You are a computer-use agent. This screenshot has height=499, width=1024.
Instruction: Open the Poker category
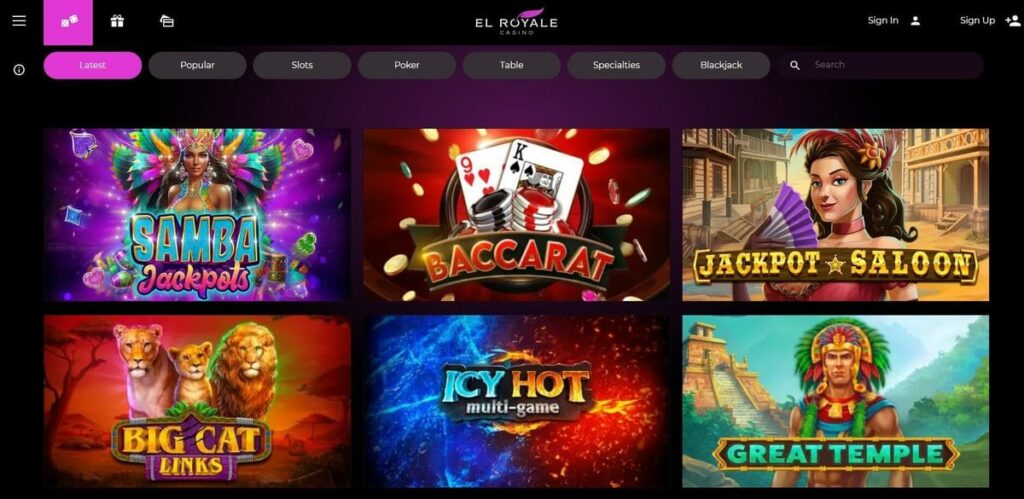point(407,65)
